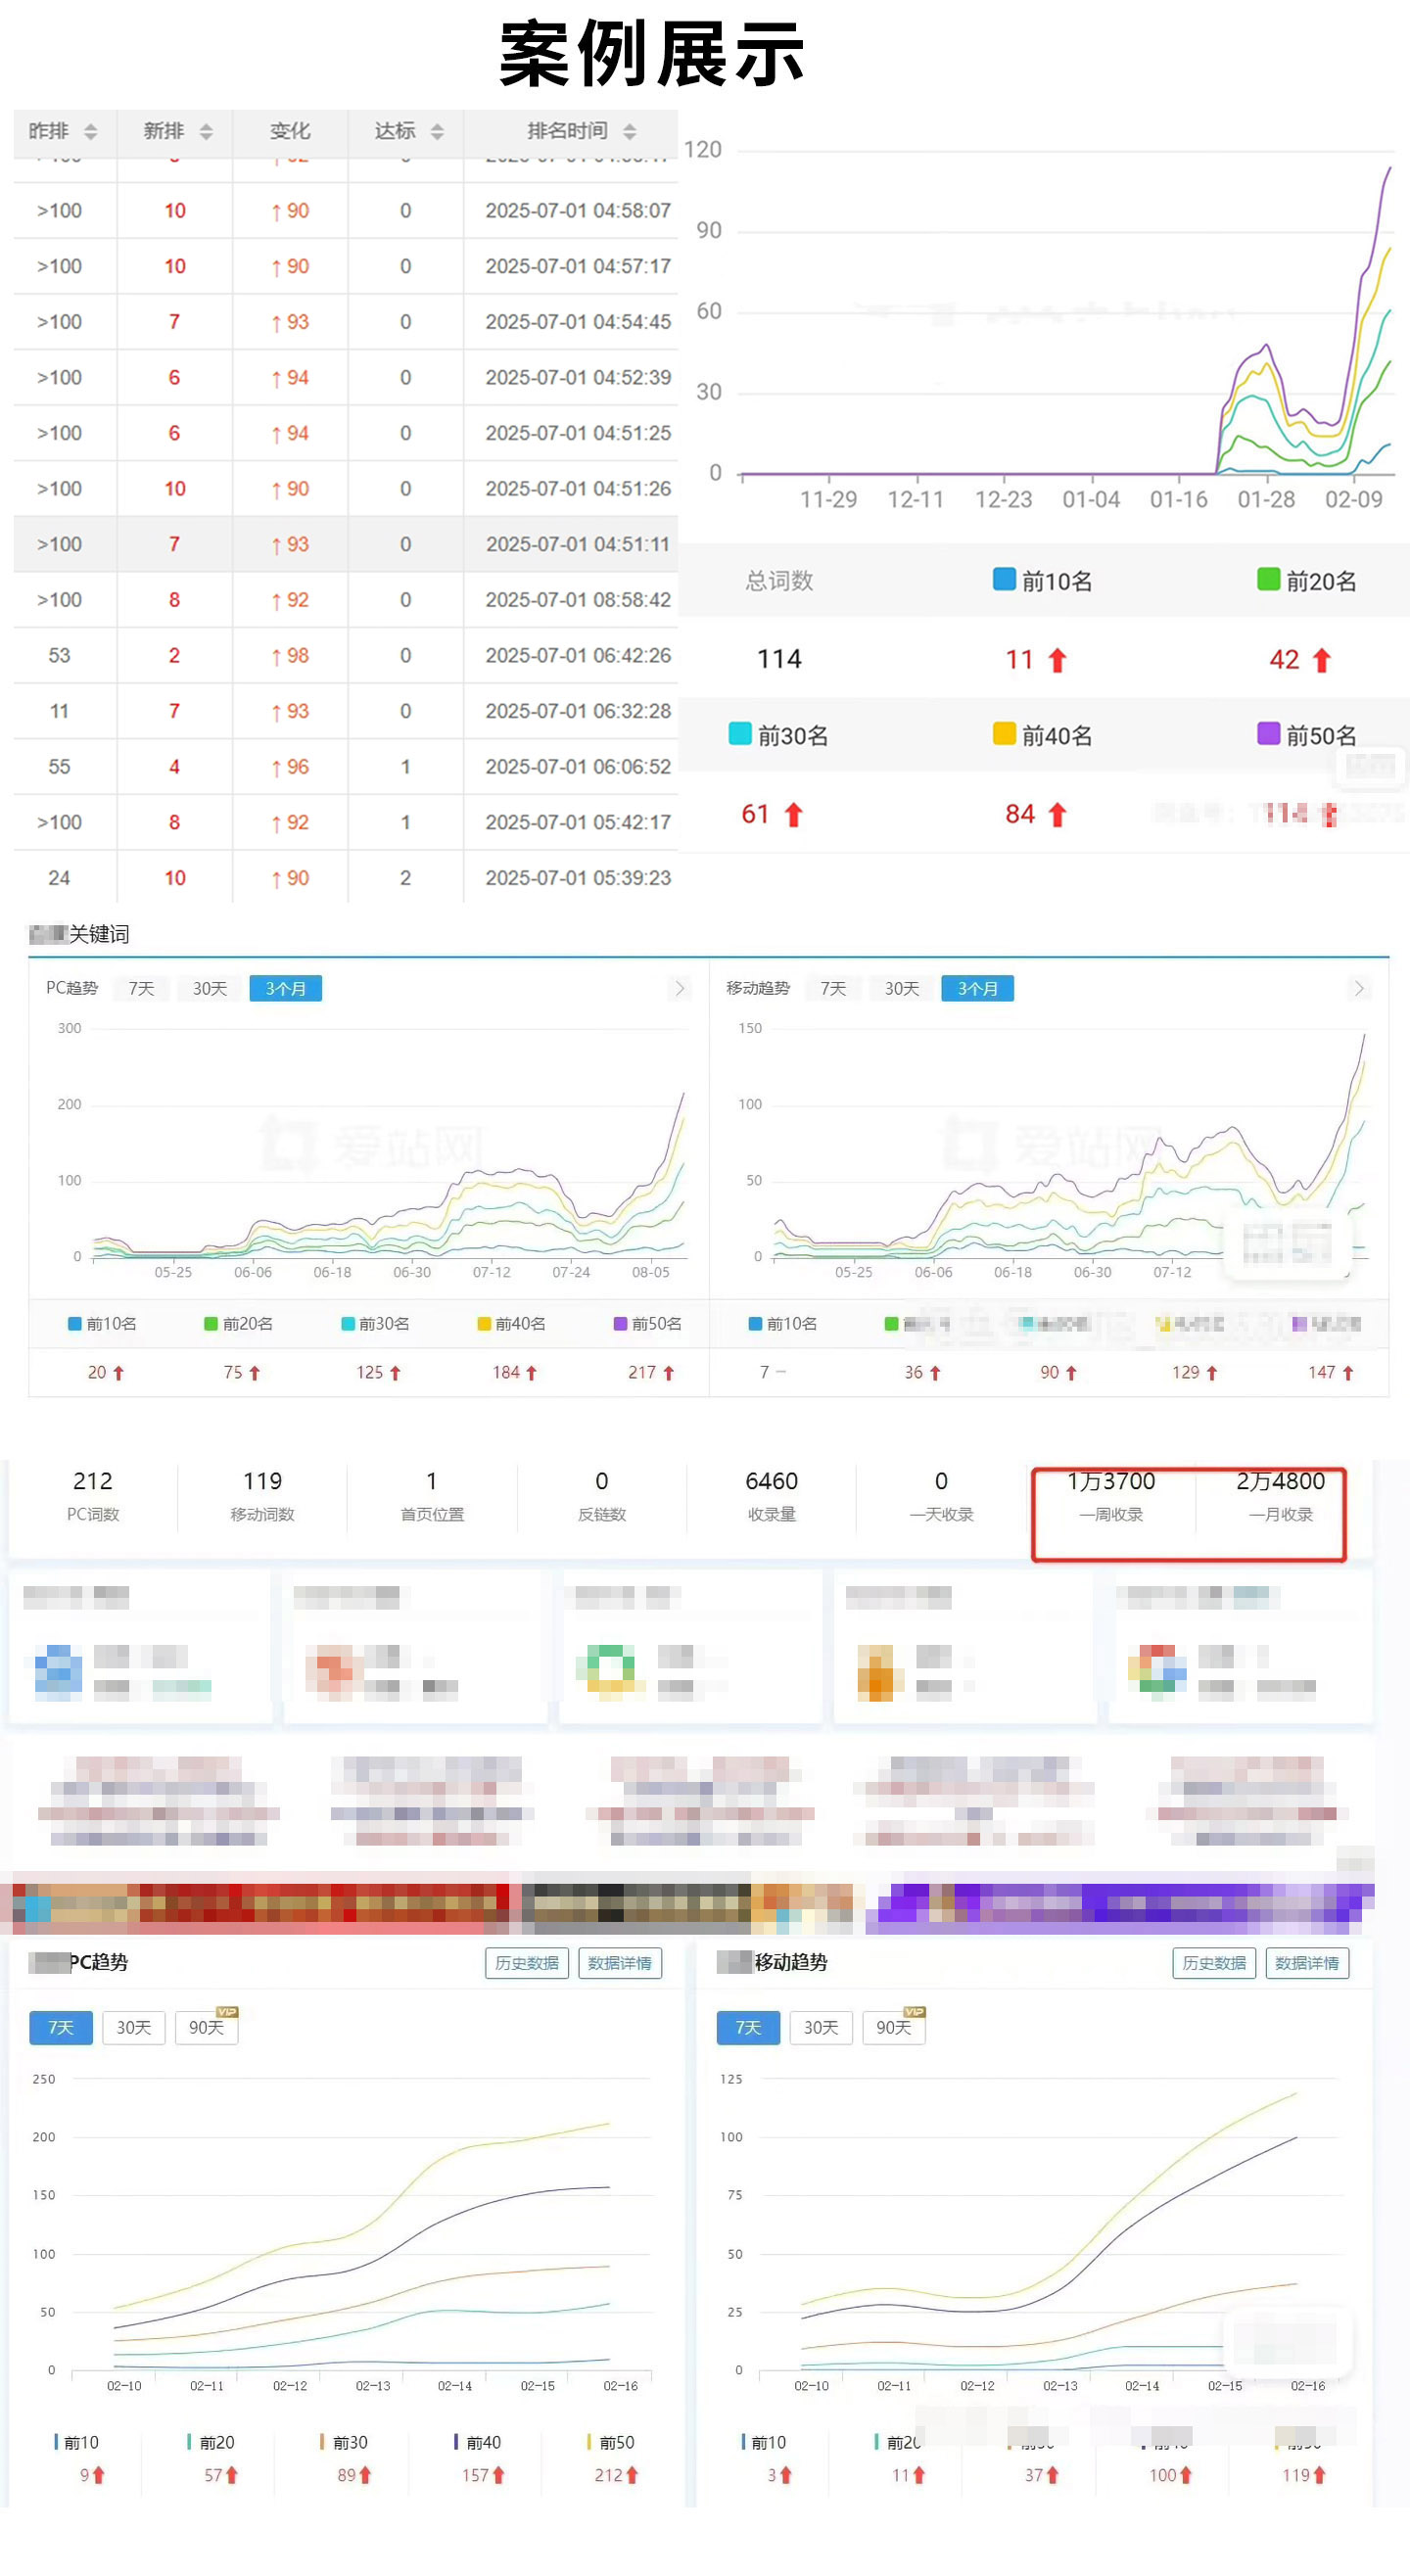Expand the chevron right of 移动趋势 3个月
The height and width of the screenshot is (2576, 1410).
[1358, 988]
